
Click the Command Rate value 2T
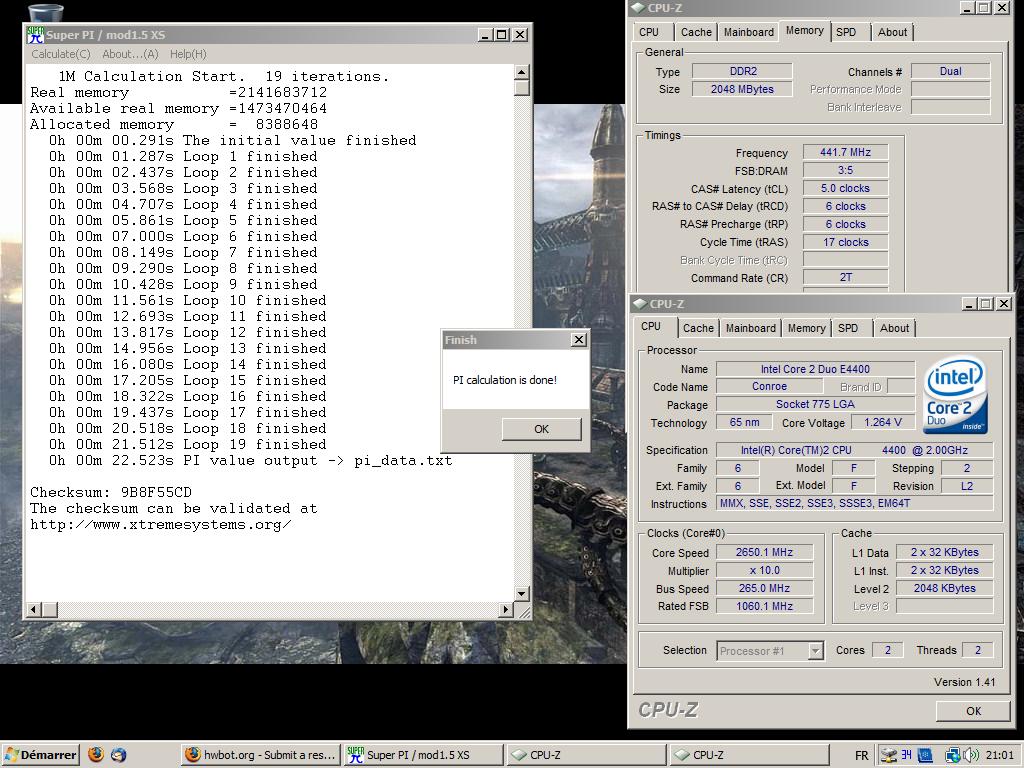click(845, 278)
